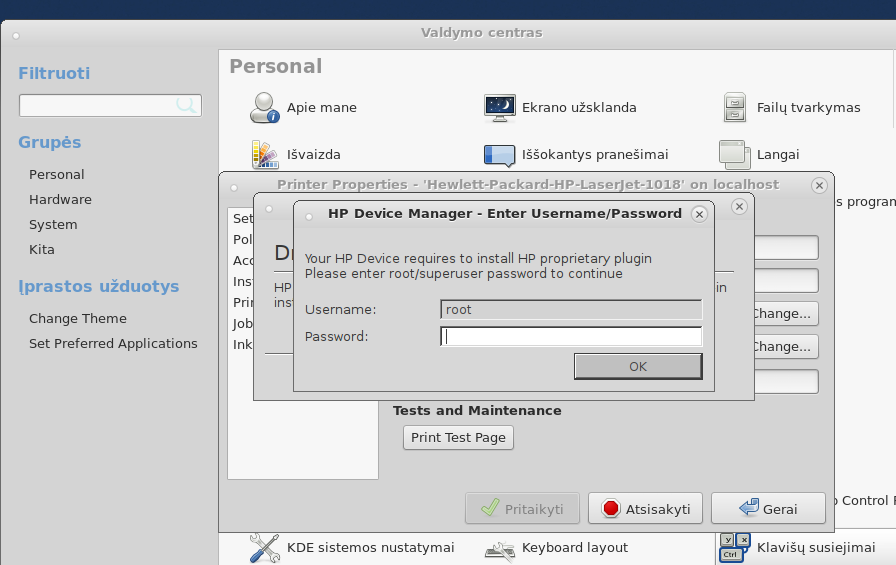Click upper Change... button in Printer Properties
Viewport: 896px width, 565px height.
point(786,314)
